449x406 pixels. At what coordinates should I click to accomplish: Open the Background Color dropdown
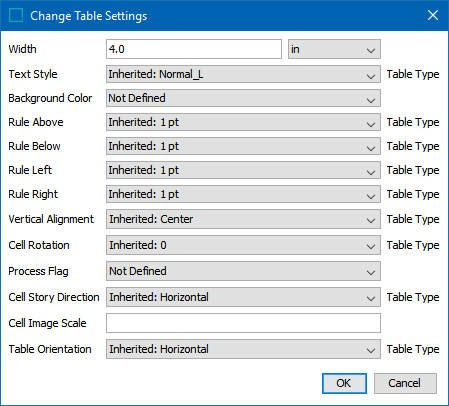(x=243, y=98)
